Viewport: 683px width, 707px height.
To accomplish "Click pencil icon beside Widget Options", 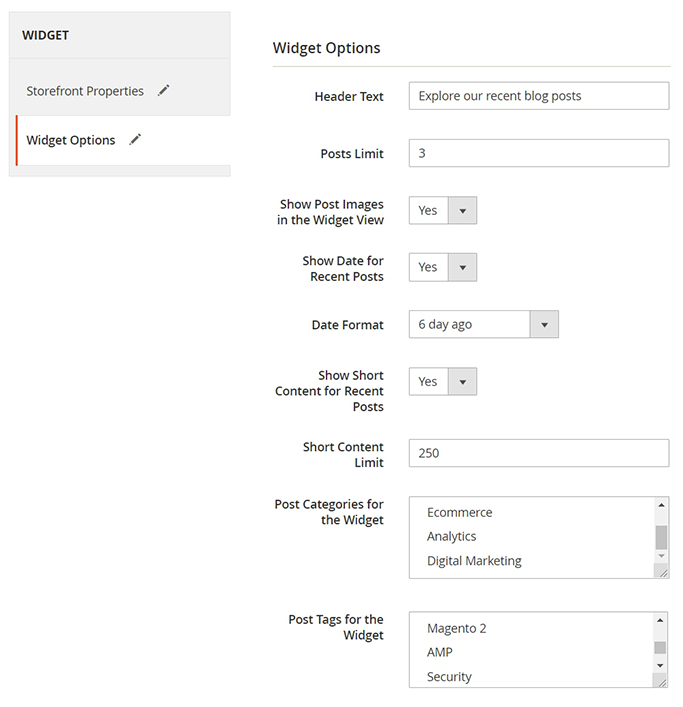I will click(x=135, y=140).
